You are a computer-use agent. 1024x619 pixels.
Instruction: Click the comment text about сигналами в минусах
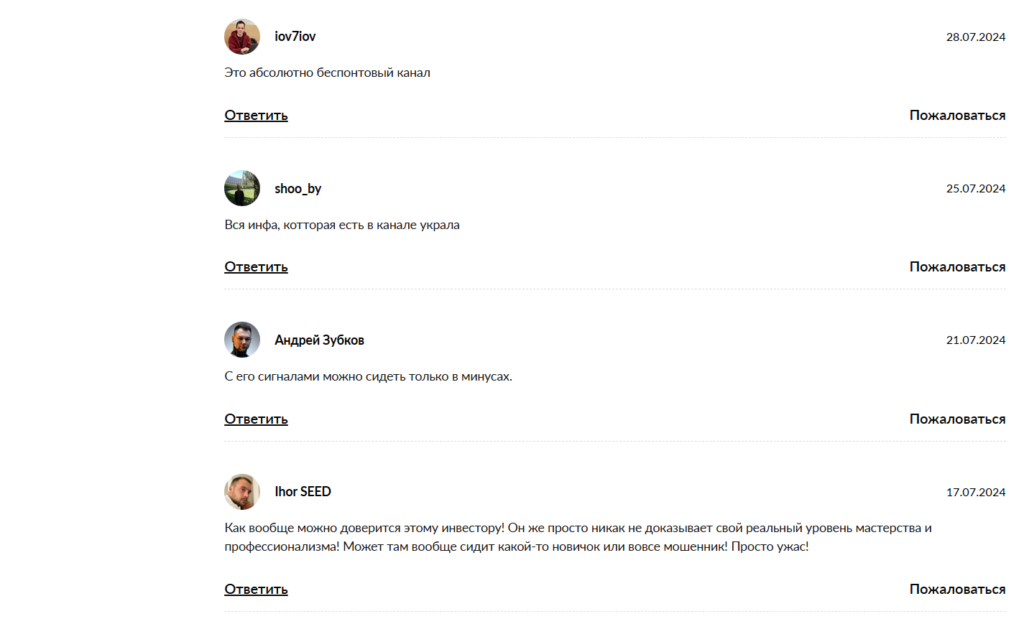point(368,377)
